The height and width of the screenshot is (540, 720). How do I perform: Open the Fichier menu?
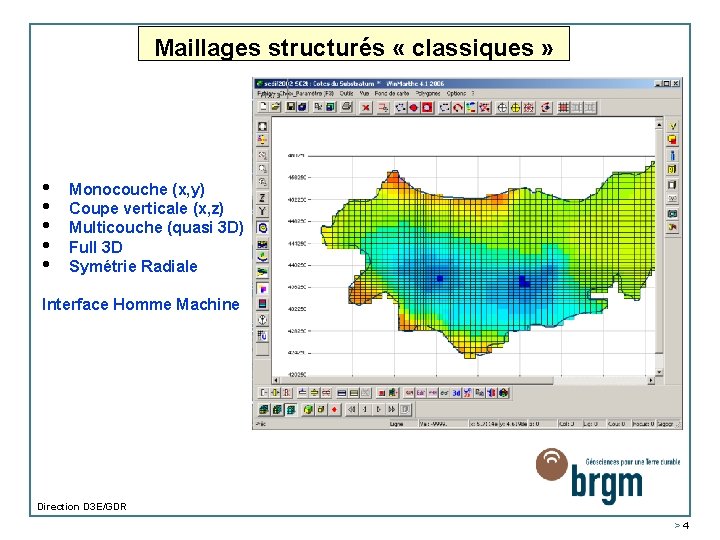click(267, 93)
